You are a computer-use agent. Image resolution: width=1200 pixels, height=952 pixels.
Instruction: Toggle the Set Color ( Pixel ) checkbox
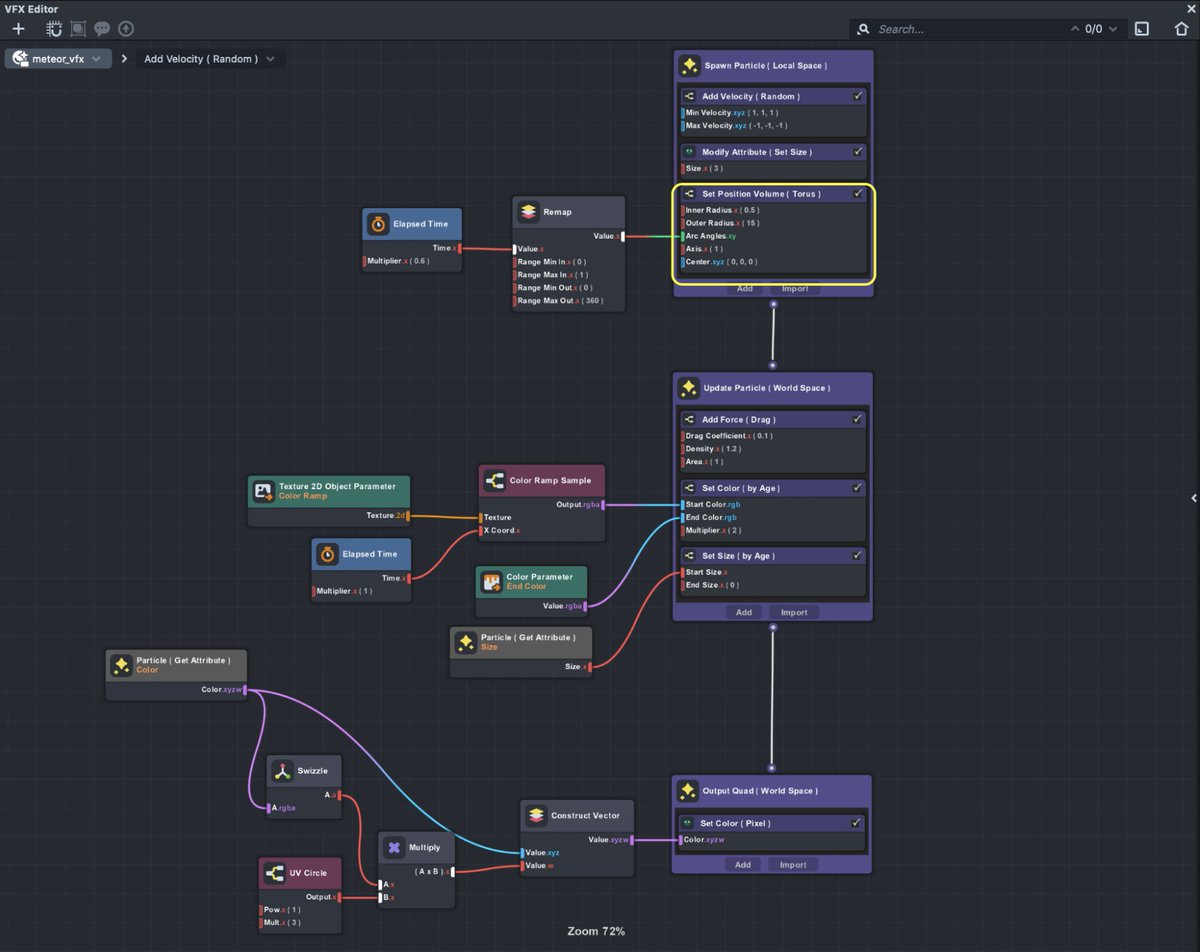856,823
